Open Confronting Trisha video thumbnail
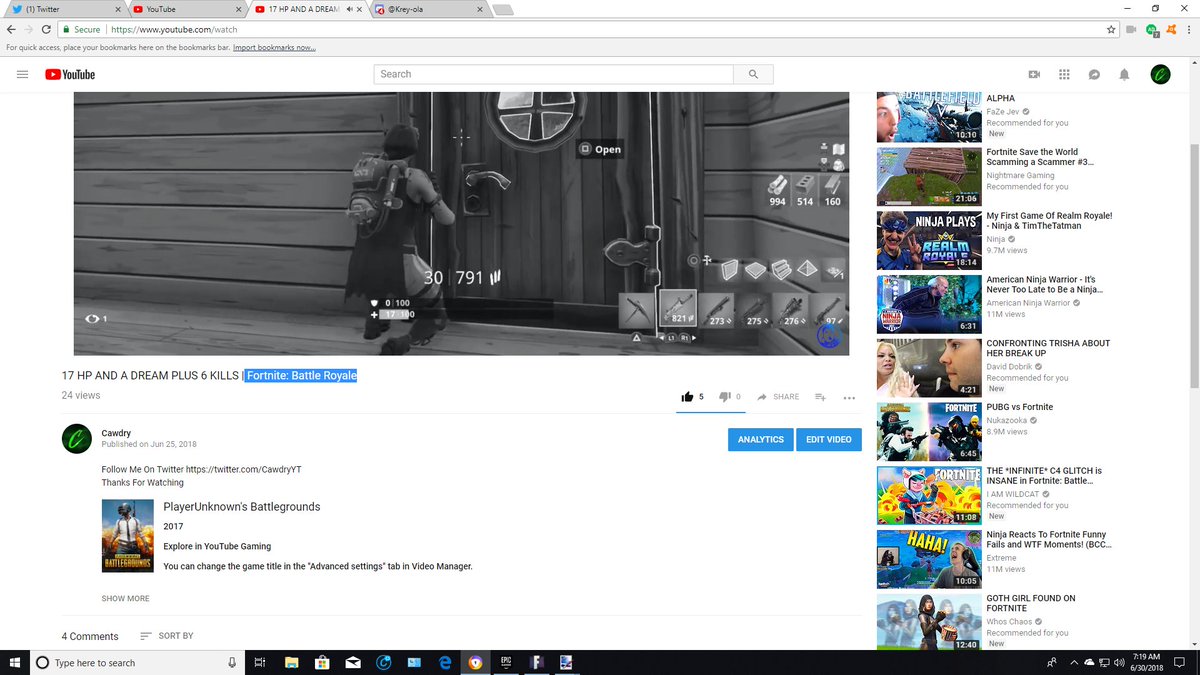 [x=928, y=368]
